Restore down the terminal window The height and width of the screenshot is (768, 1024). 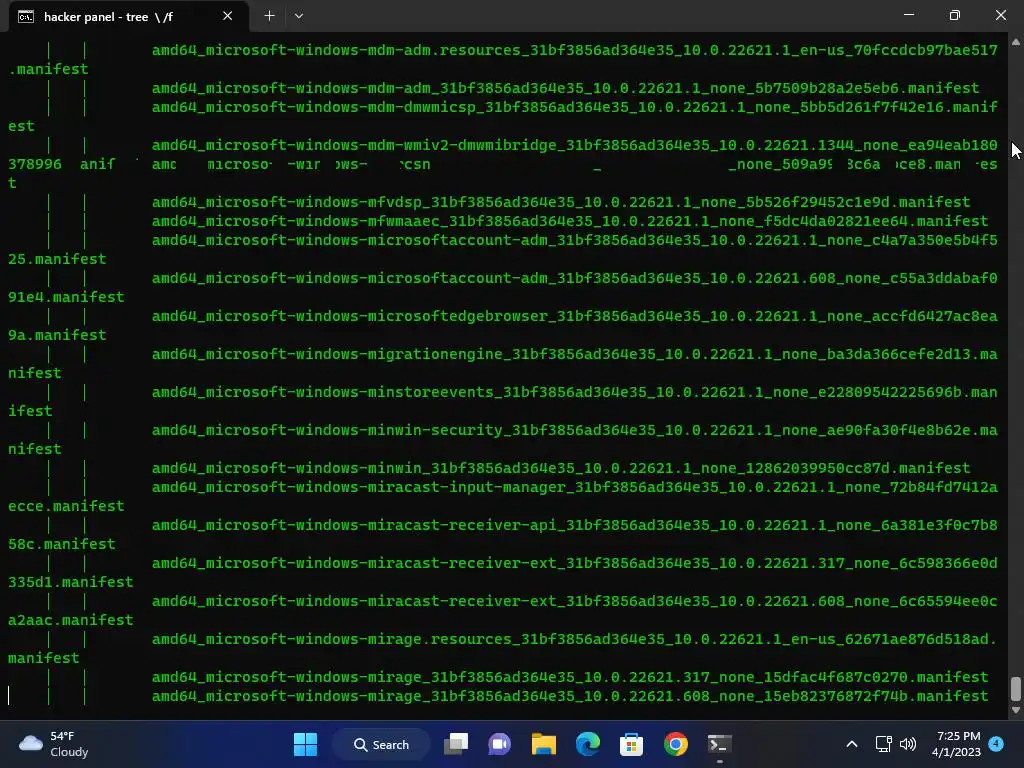pos(955,15)
